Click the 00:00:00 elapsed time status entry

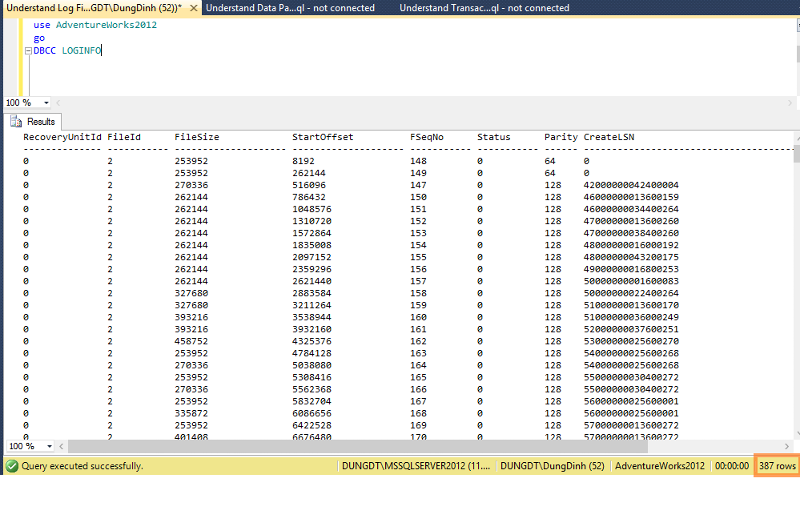tap(732, 466)
